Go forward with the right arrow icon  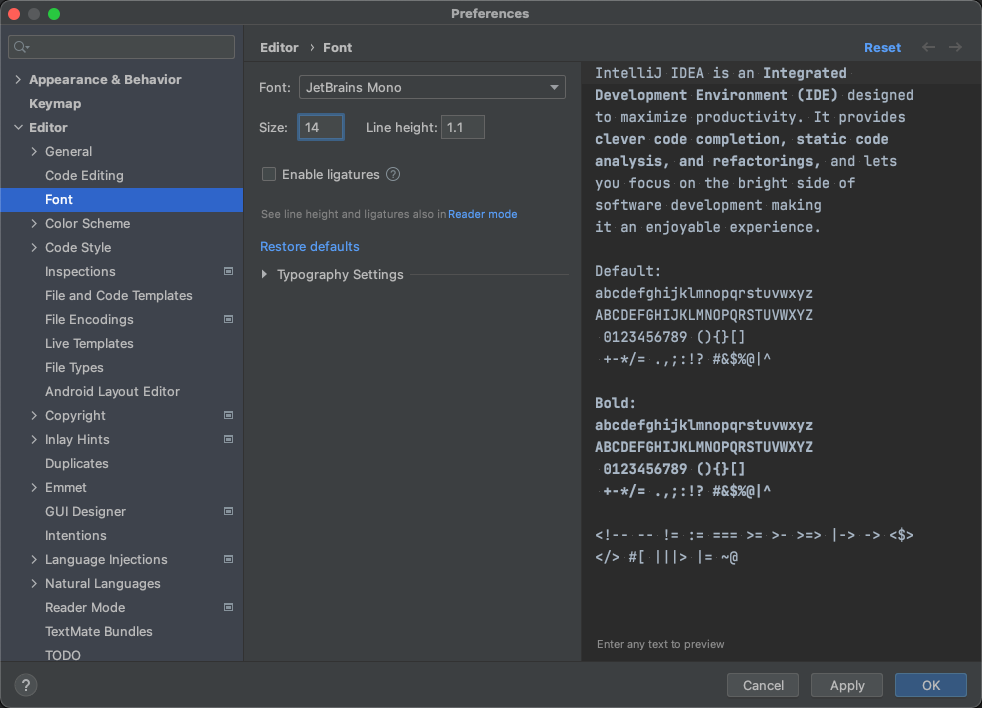click(x=955, y=48)
